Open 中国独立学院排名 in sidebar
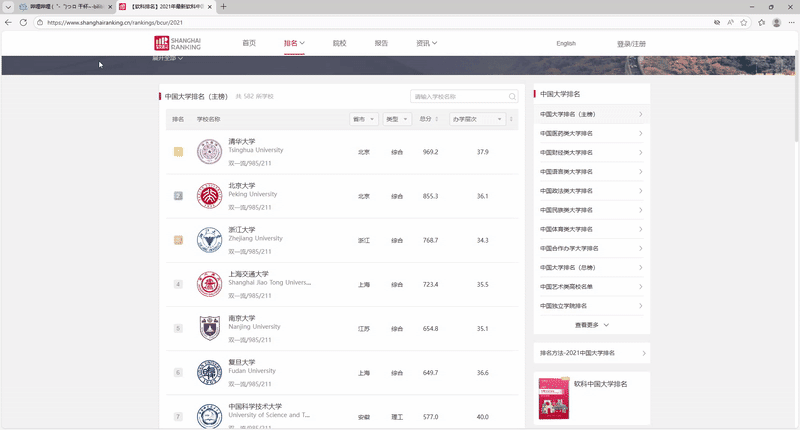 coord(591,306)
